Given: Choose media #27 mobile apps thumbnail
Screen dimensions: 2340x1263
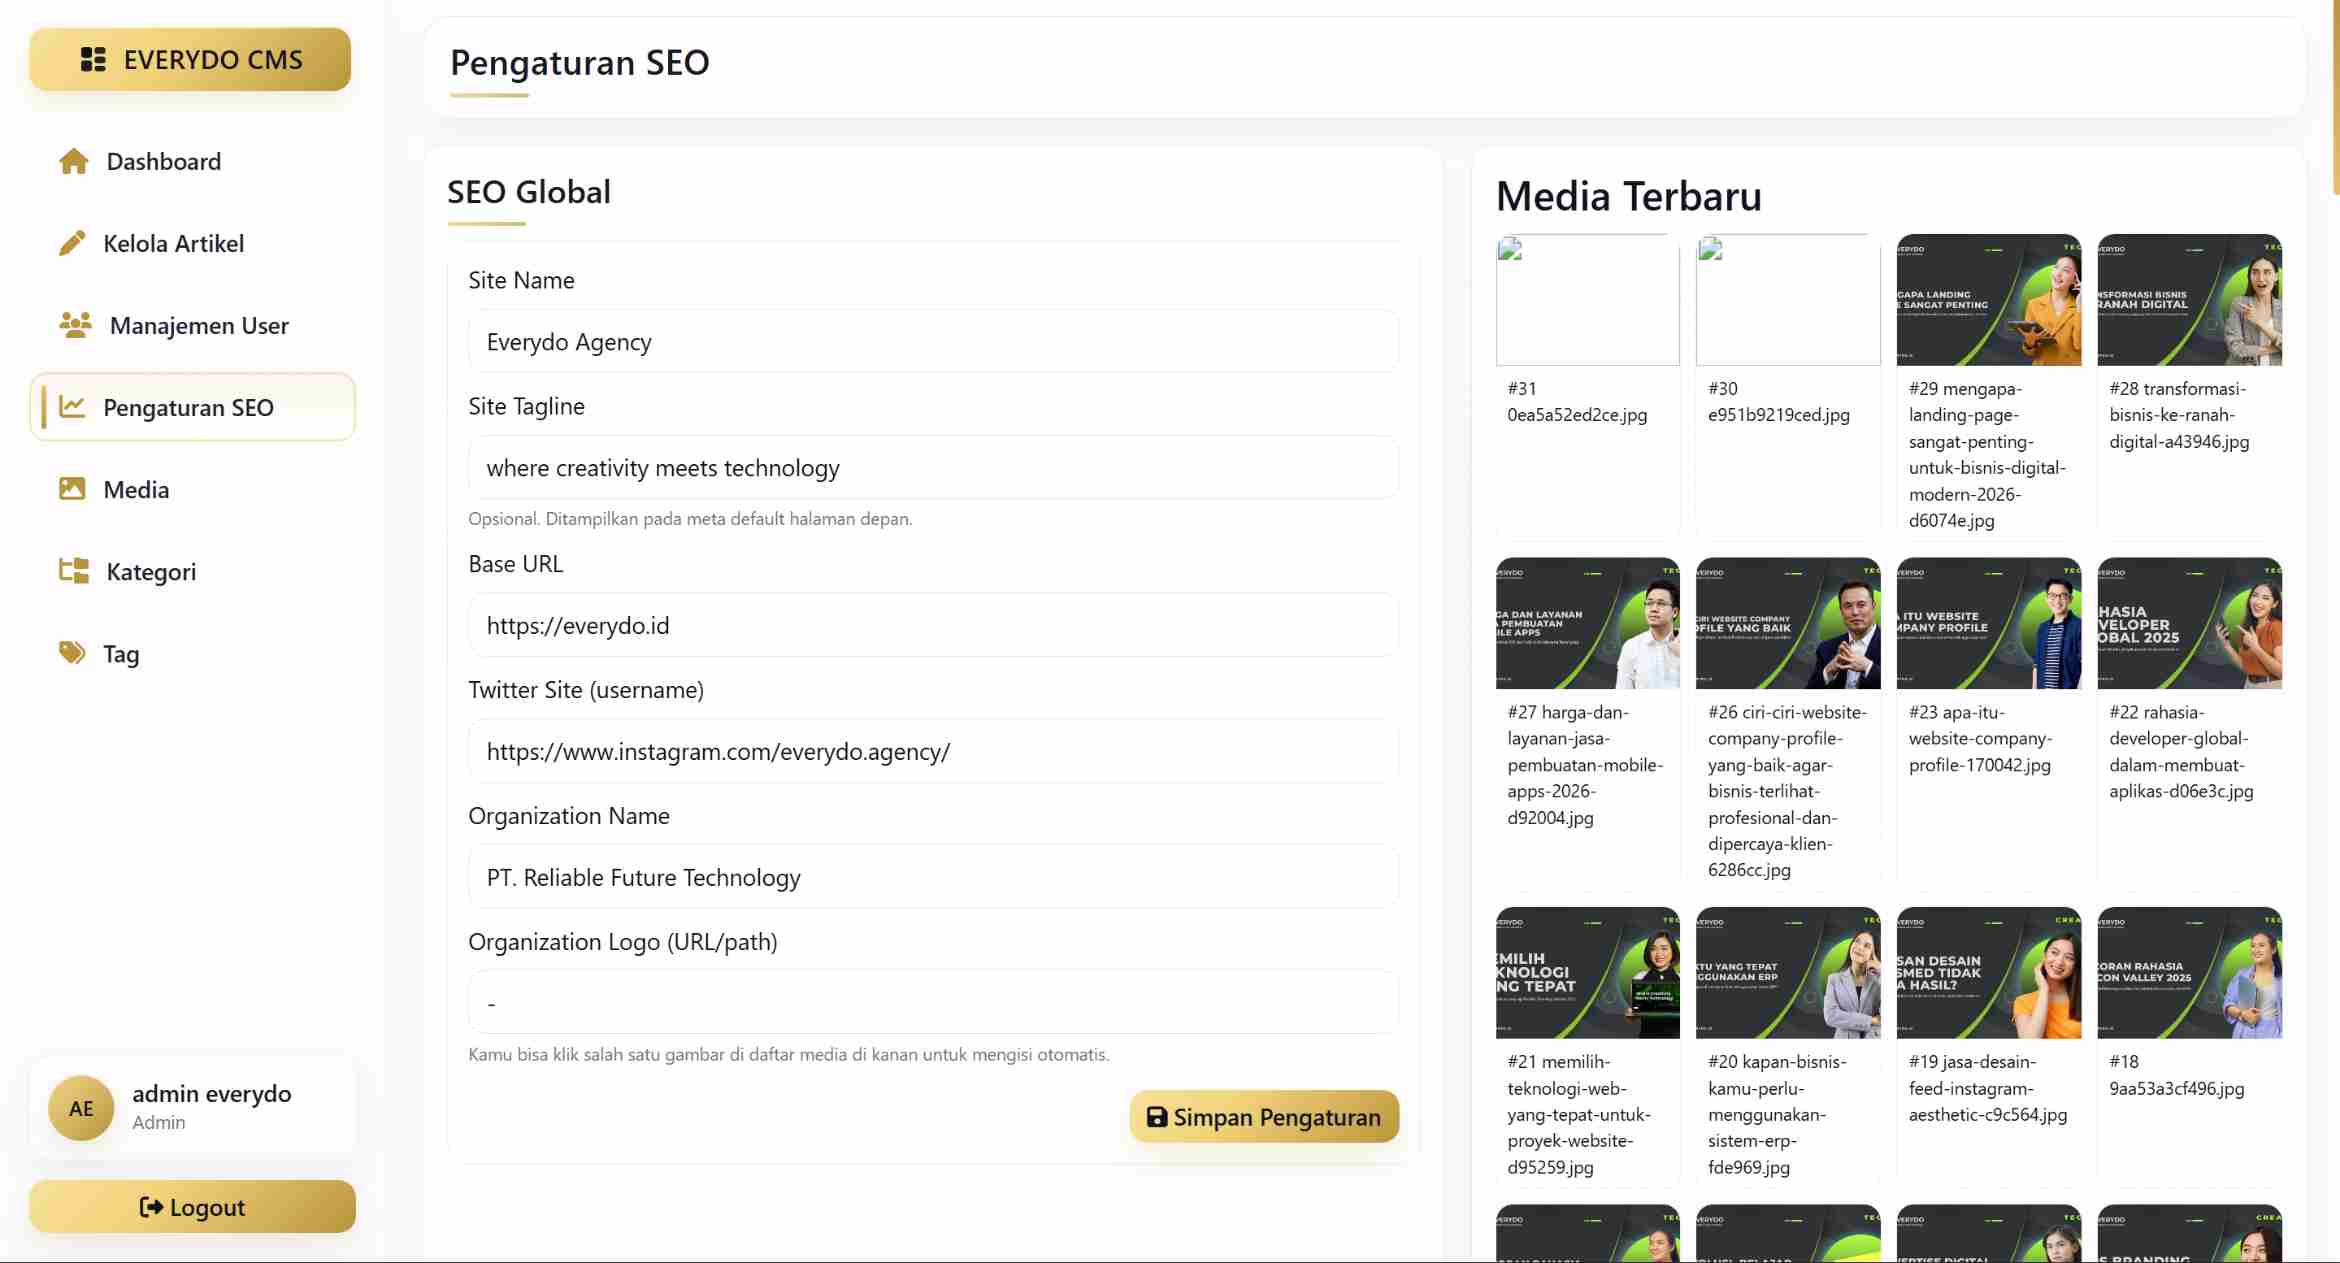Looking at the screenshot, I should [x=1588, y=623].
